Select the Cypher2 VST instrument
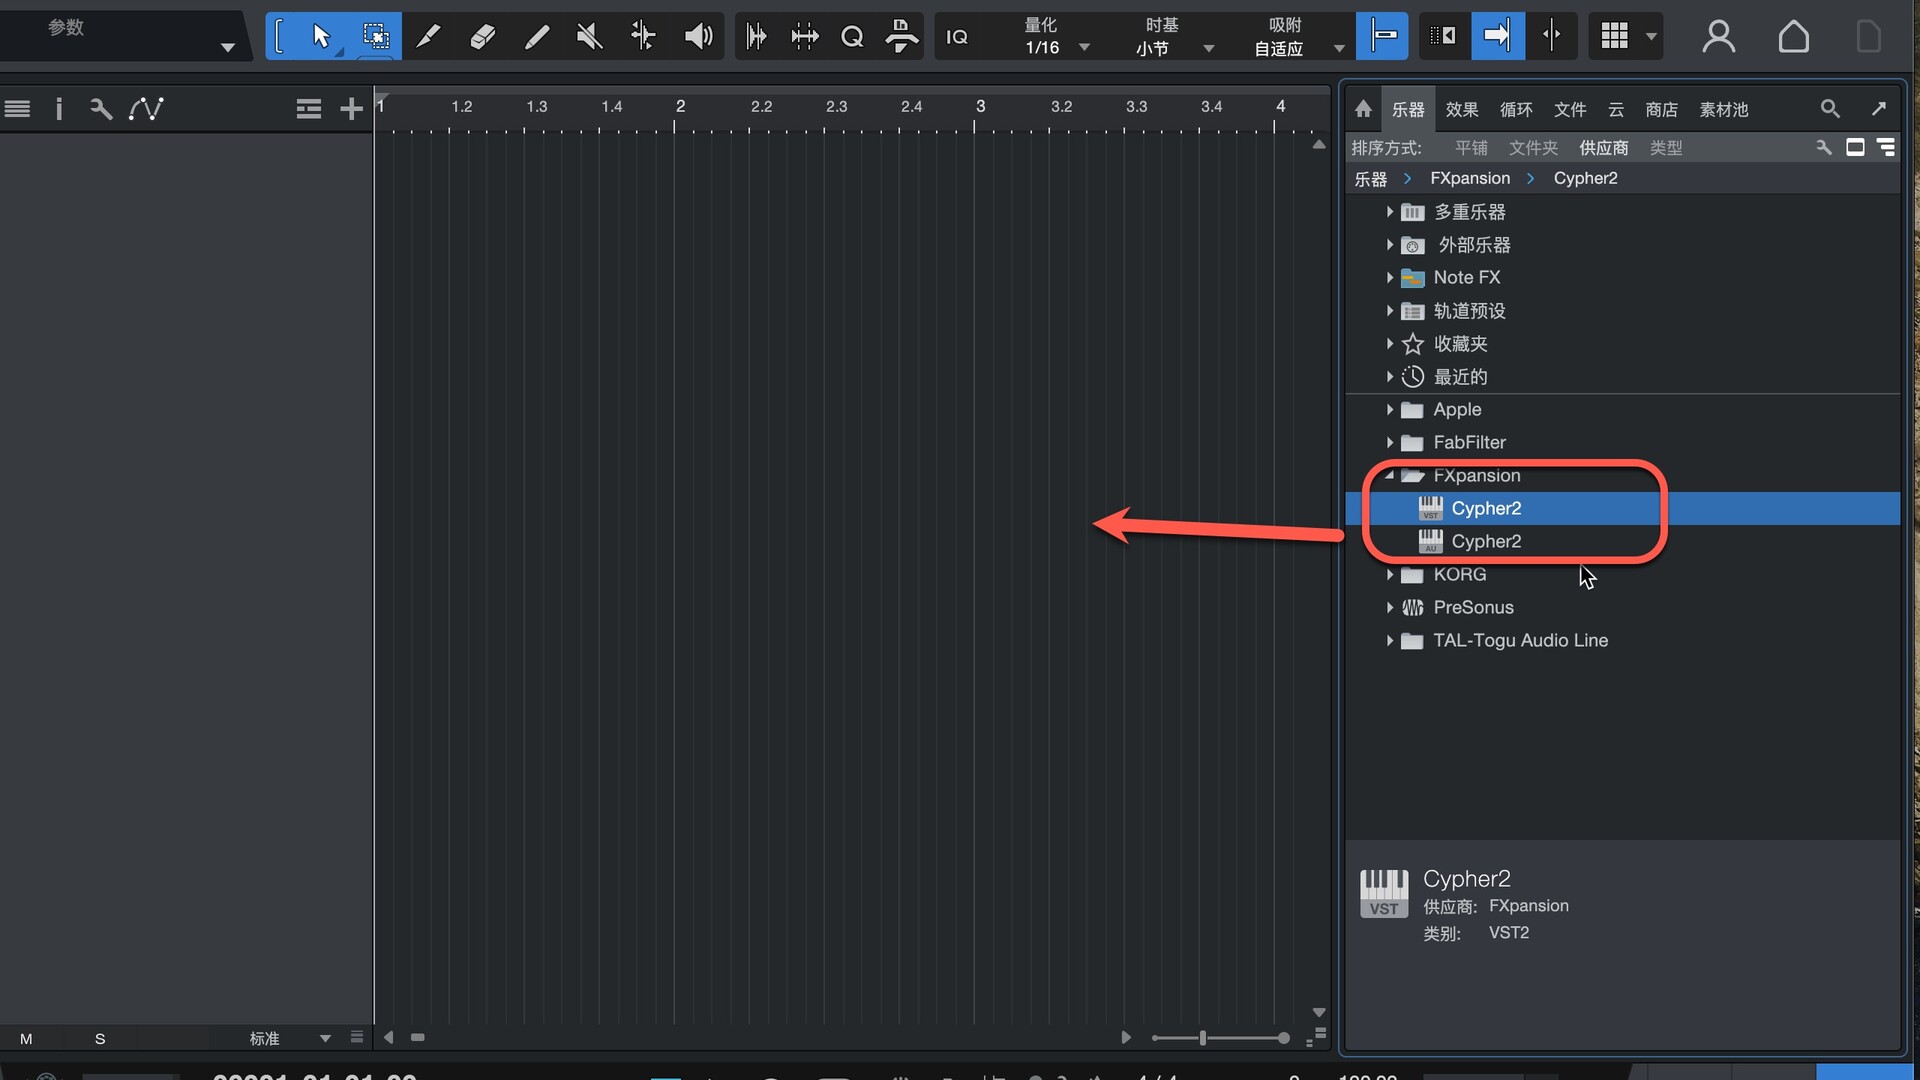 tap(1622, 508)
